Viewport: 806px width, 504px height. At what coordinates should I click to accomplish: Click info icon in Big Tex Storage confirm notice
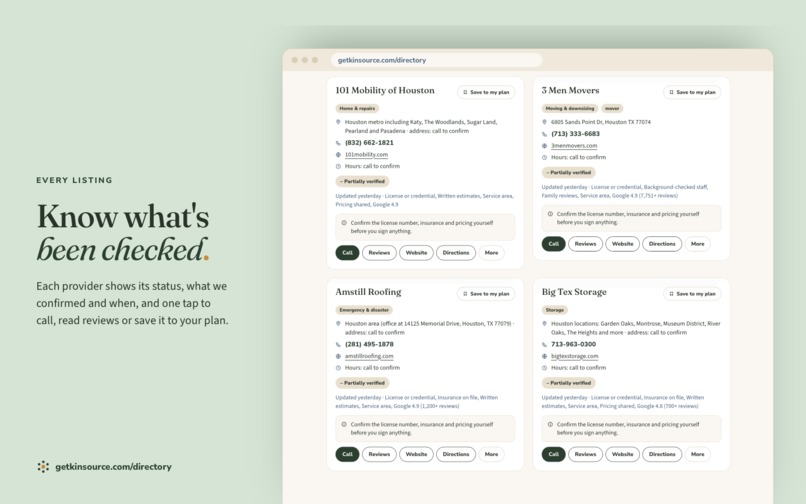point(550,424)
